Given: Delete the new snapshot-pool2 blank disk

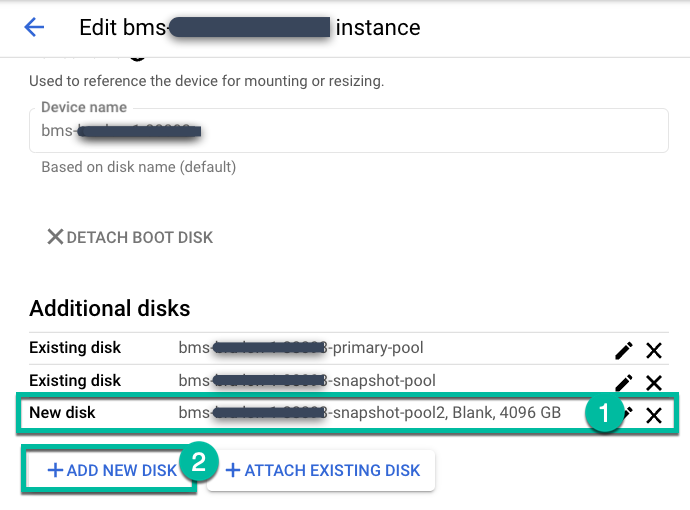Looking at the screenshot, I should 654,414.
